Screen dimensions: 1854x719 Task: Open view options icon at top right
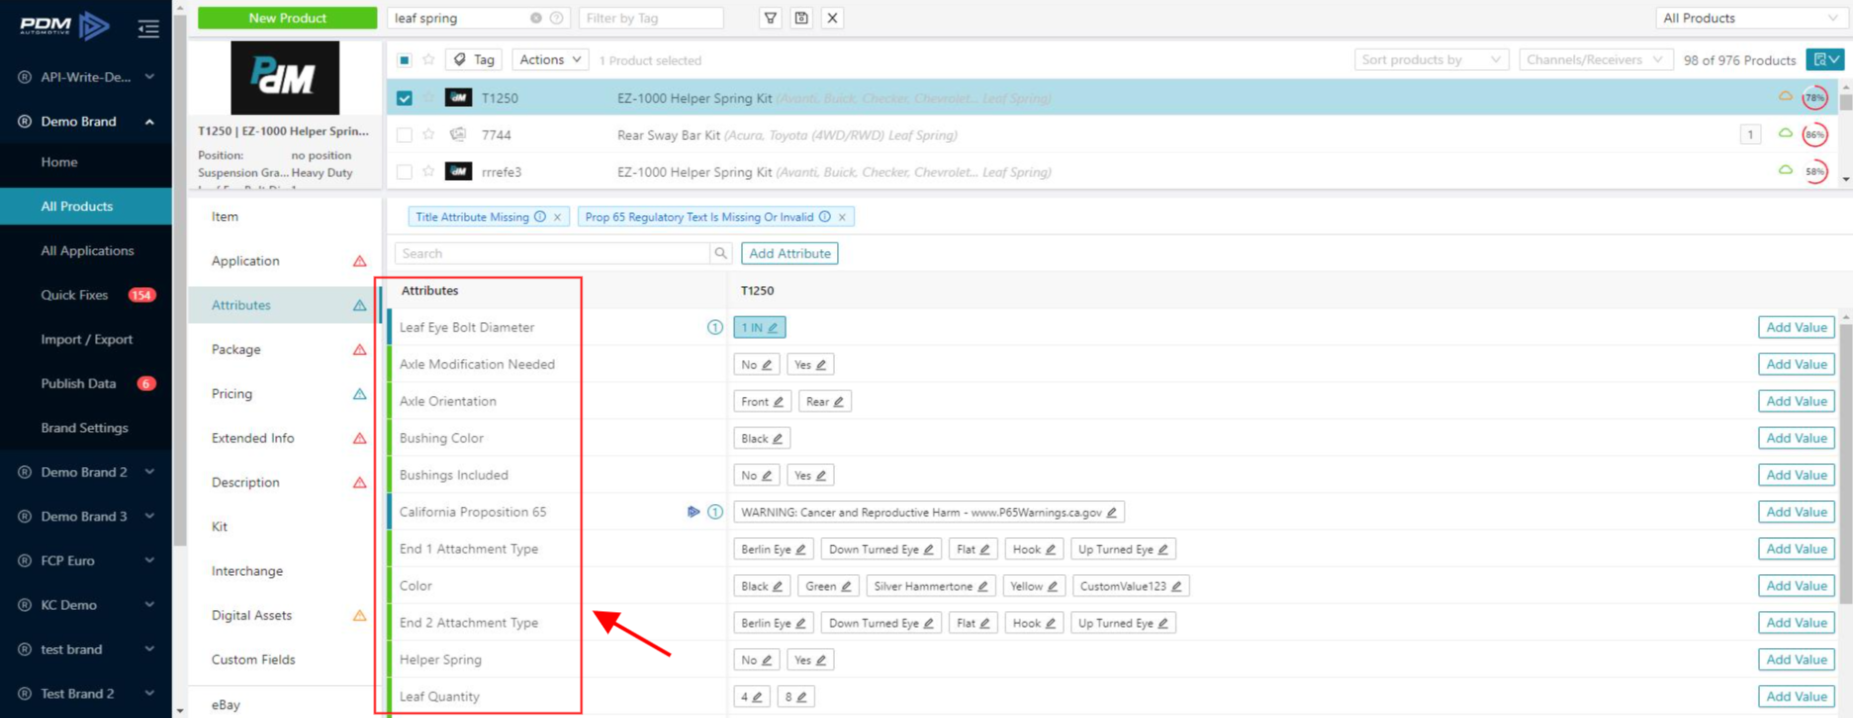coord(1825,60)
